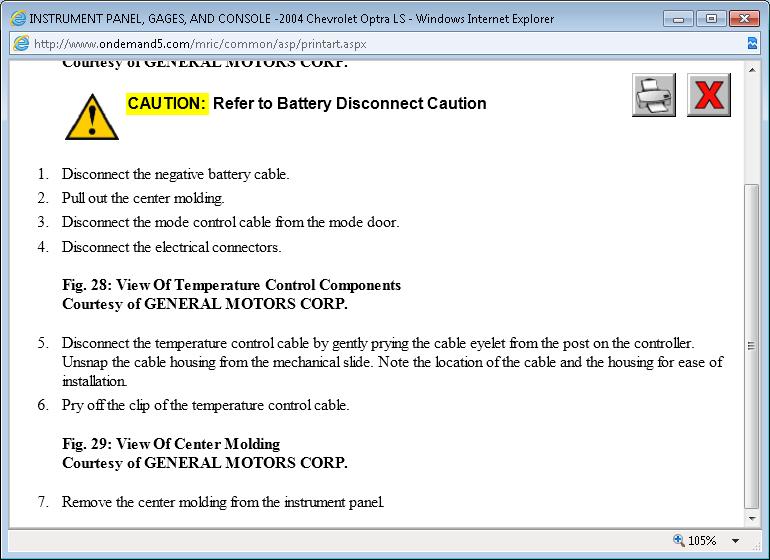Click the 105% zoom level value
Image resolution: width=770 pixels, height=560 pixels.
pyautogui.click(x=702, y=541)
